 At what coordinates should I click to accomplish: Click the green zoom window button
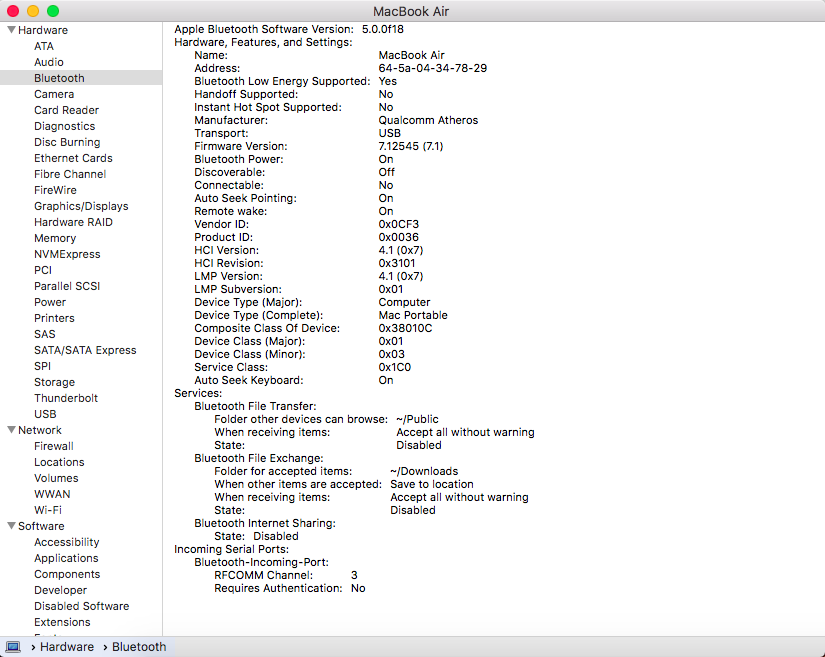pyautogui.click(x=53, y=10)
